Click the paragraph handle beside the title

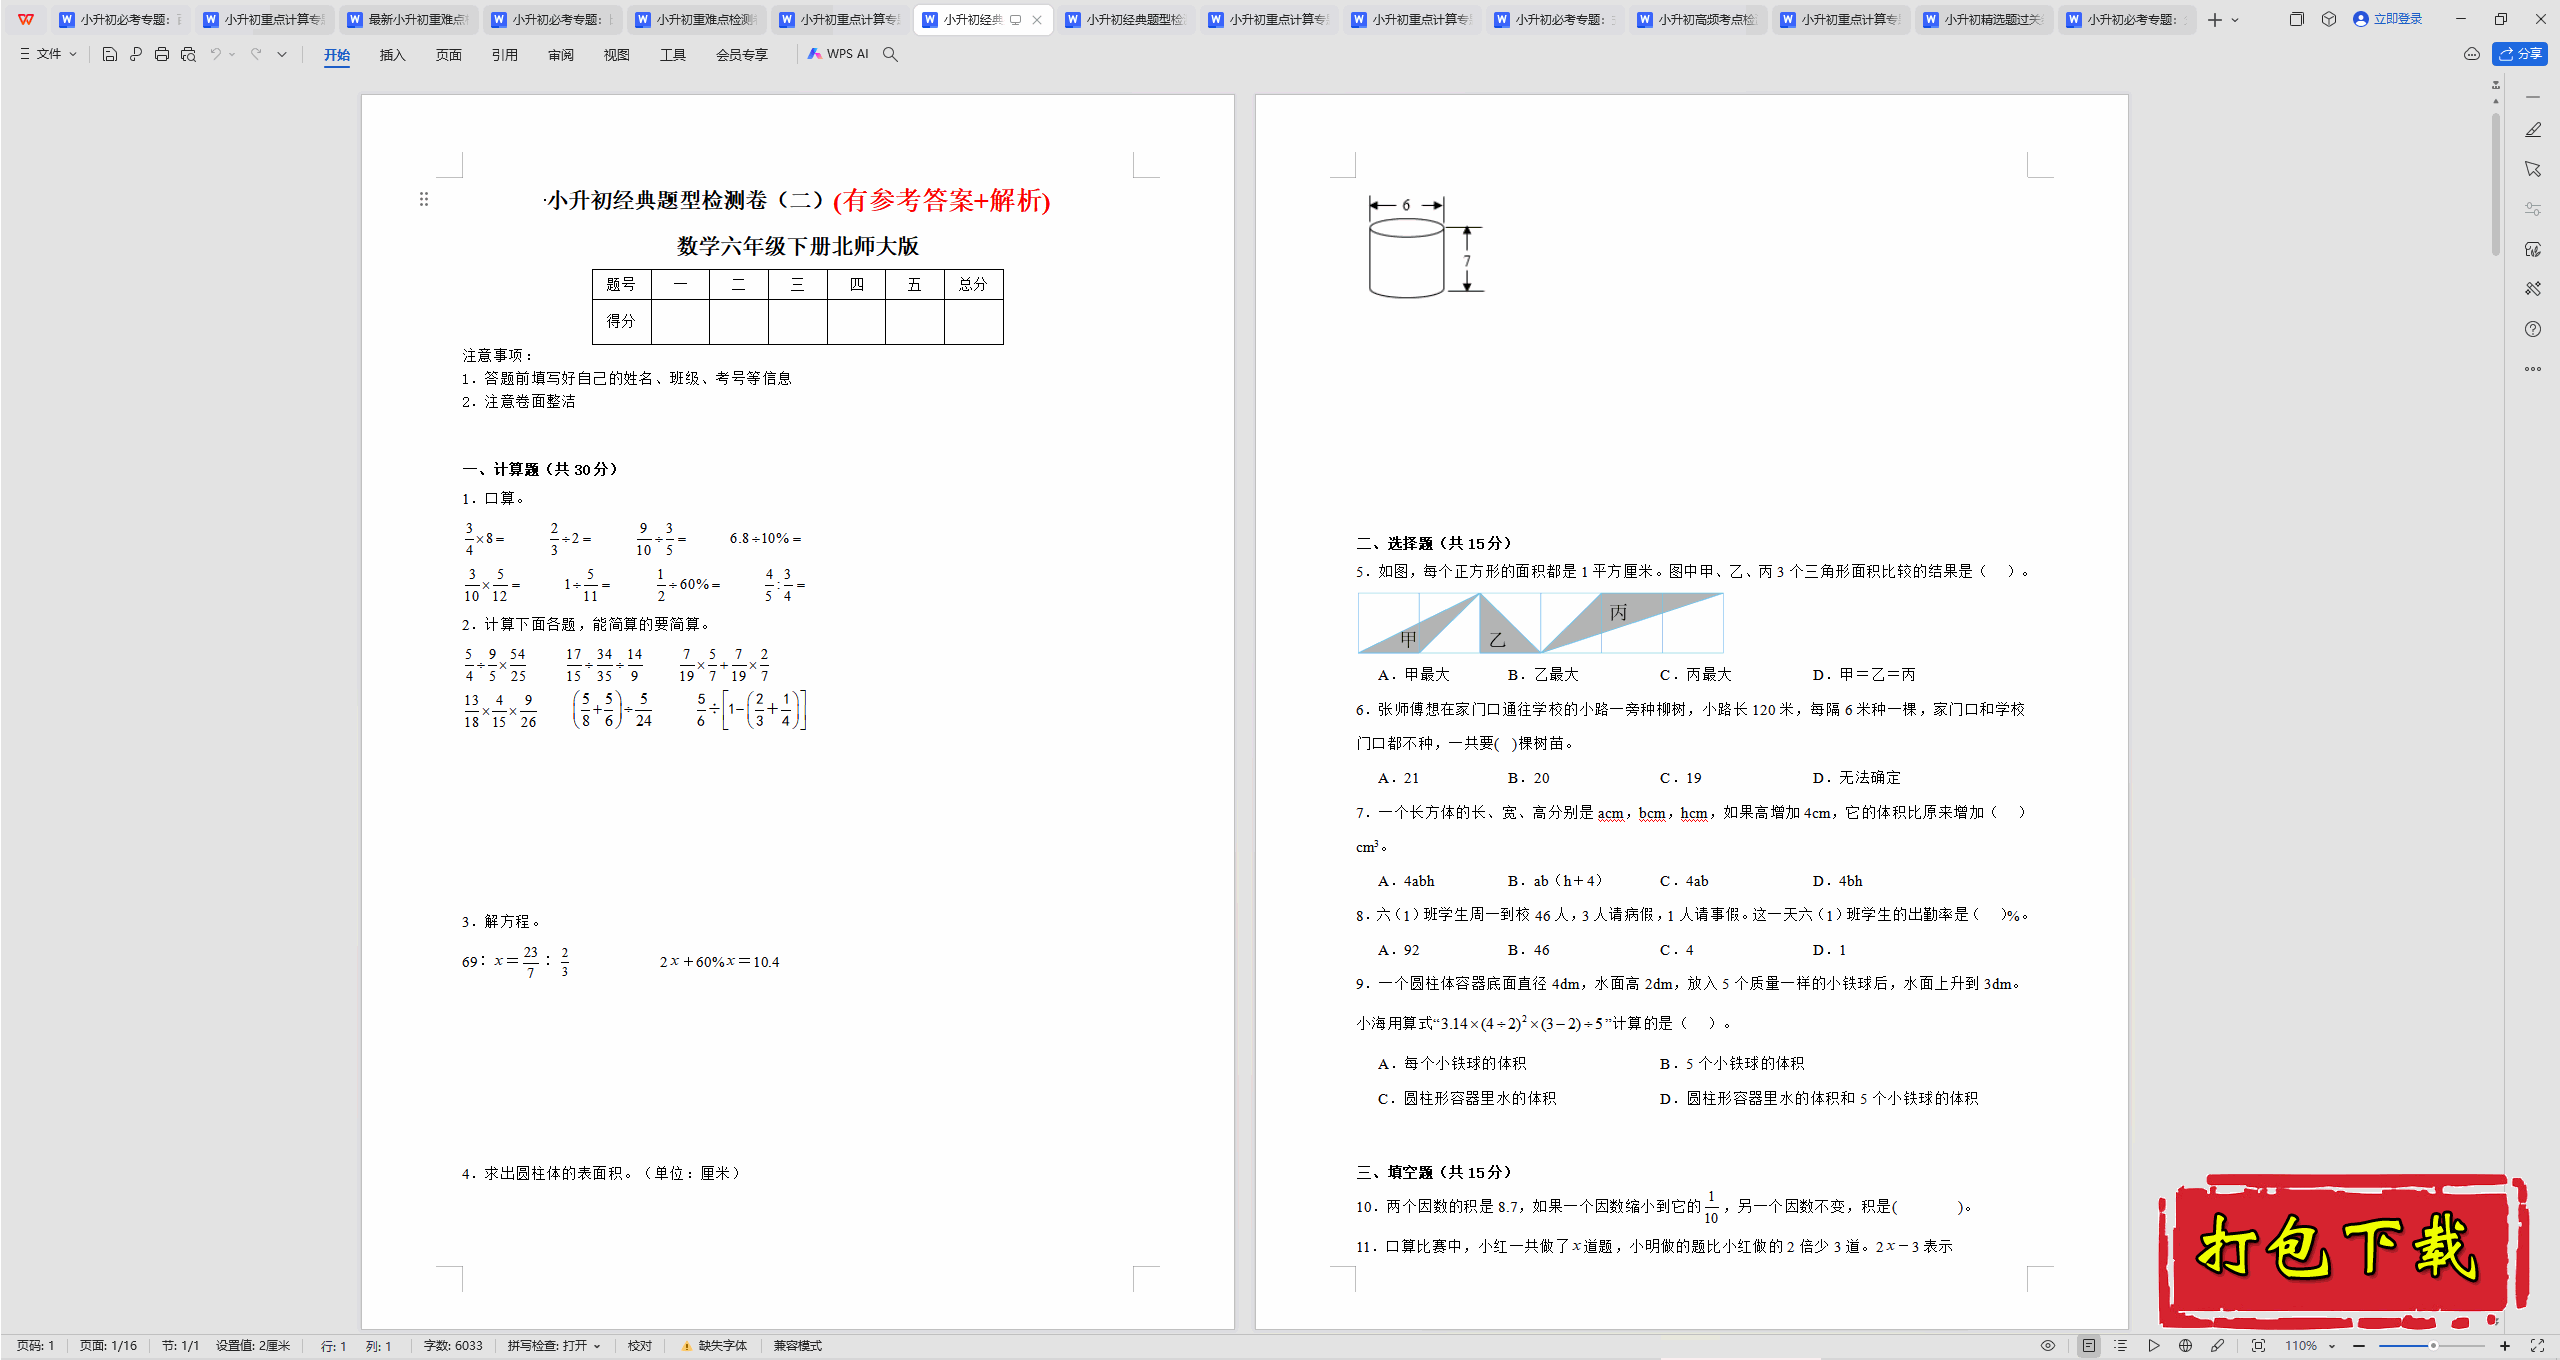424,199
